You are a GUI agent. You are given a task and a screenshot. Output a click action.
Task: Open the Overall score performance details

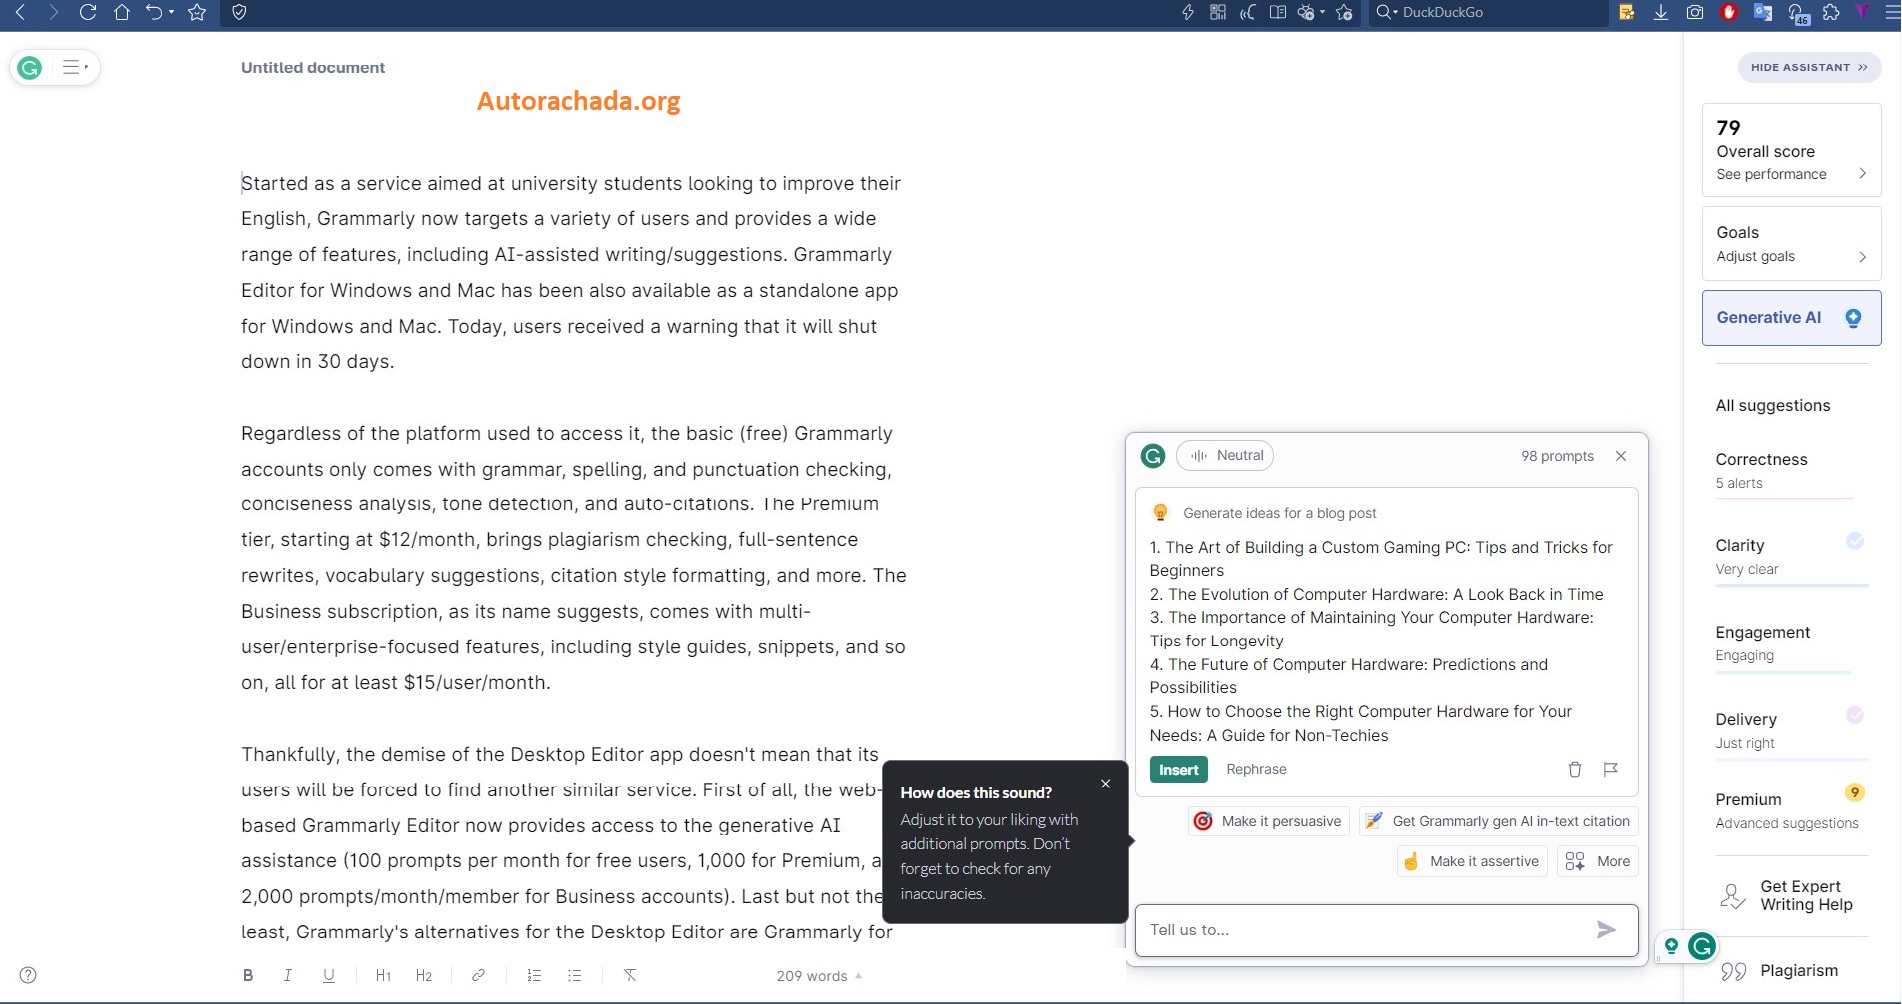click(1791, 151)
